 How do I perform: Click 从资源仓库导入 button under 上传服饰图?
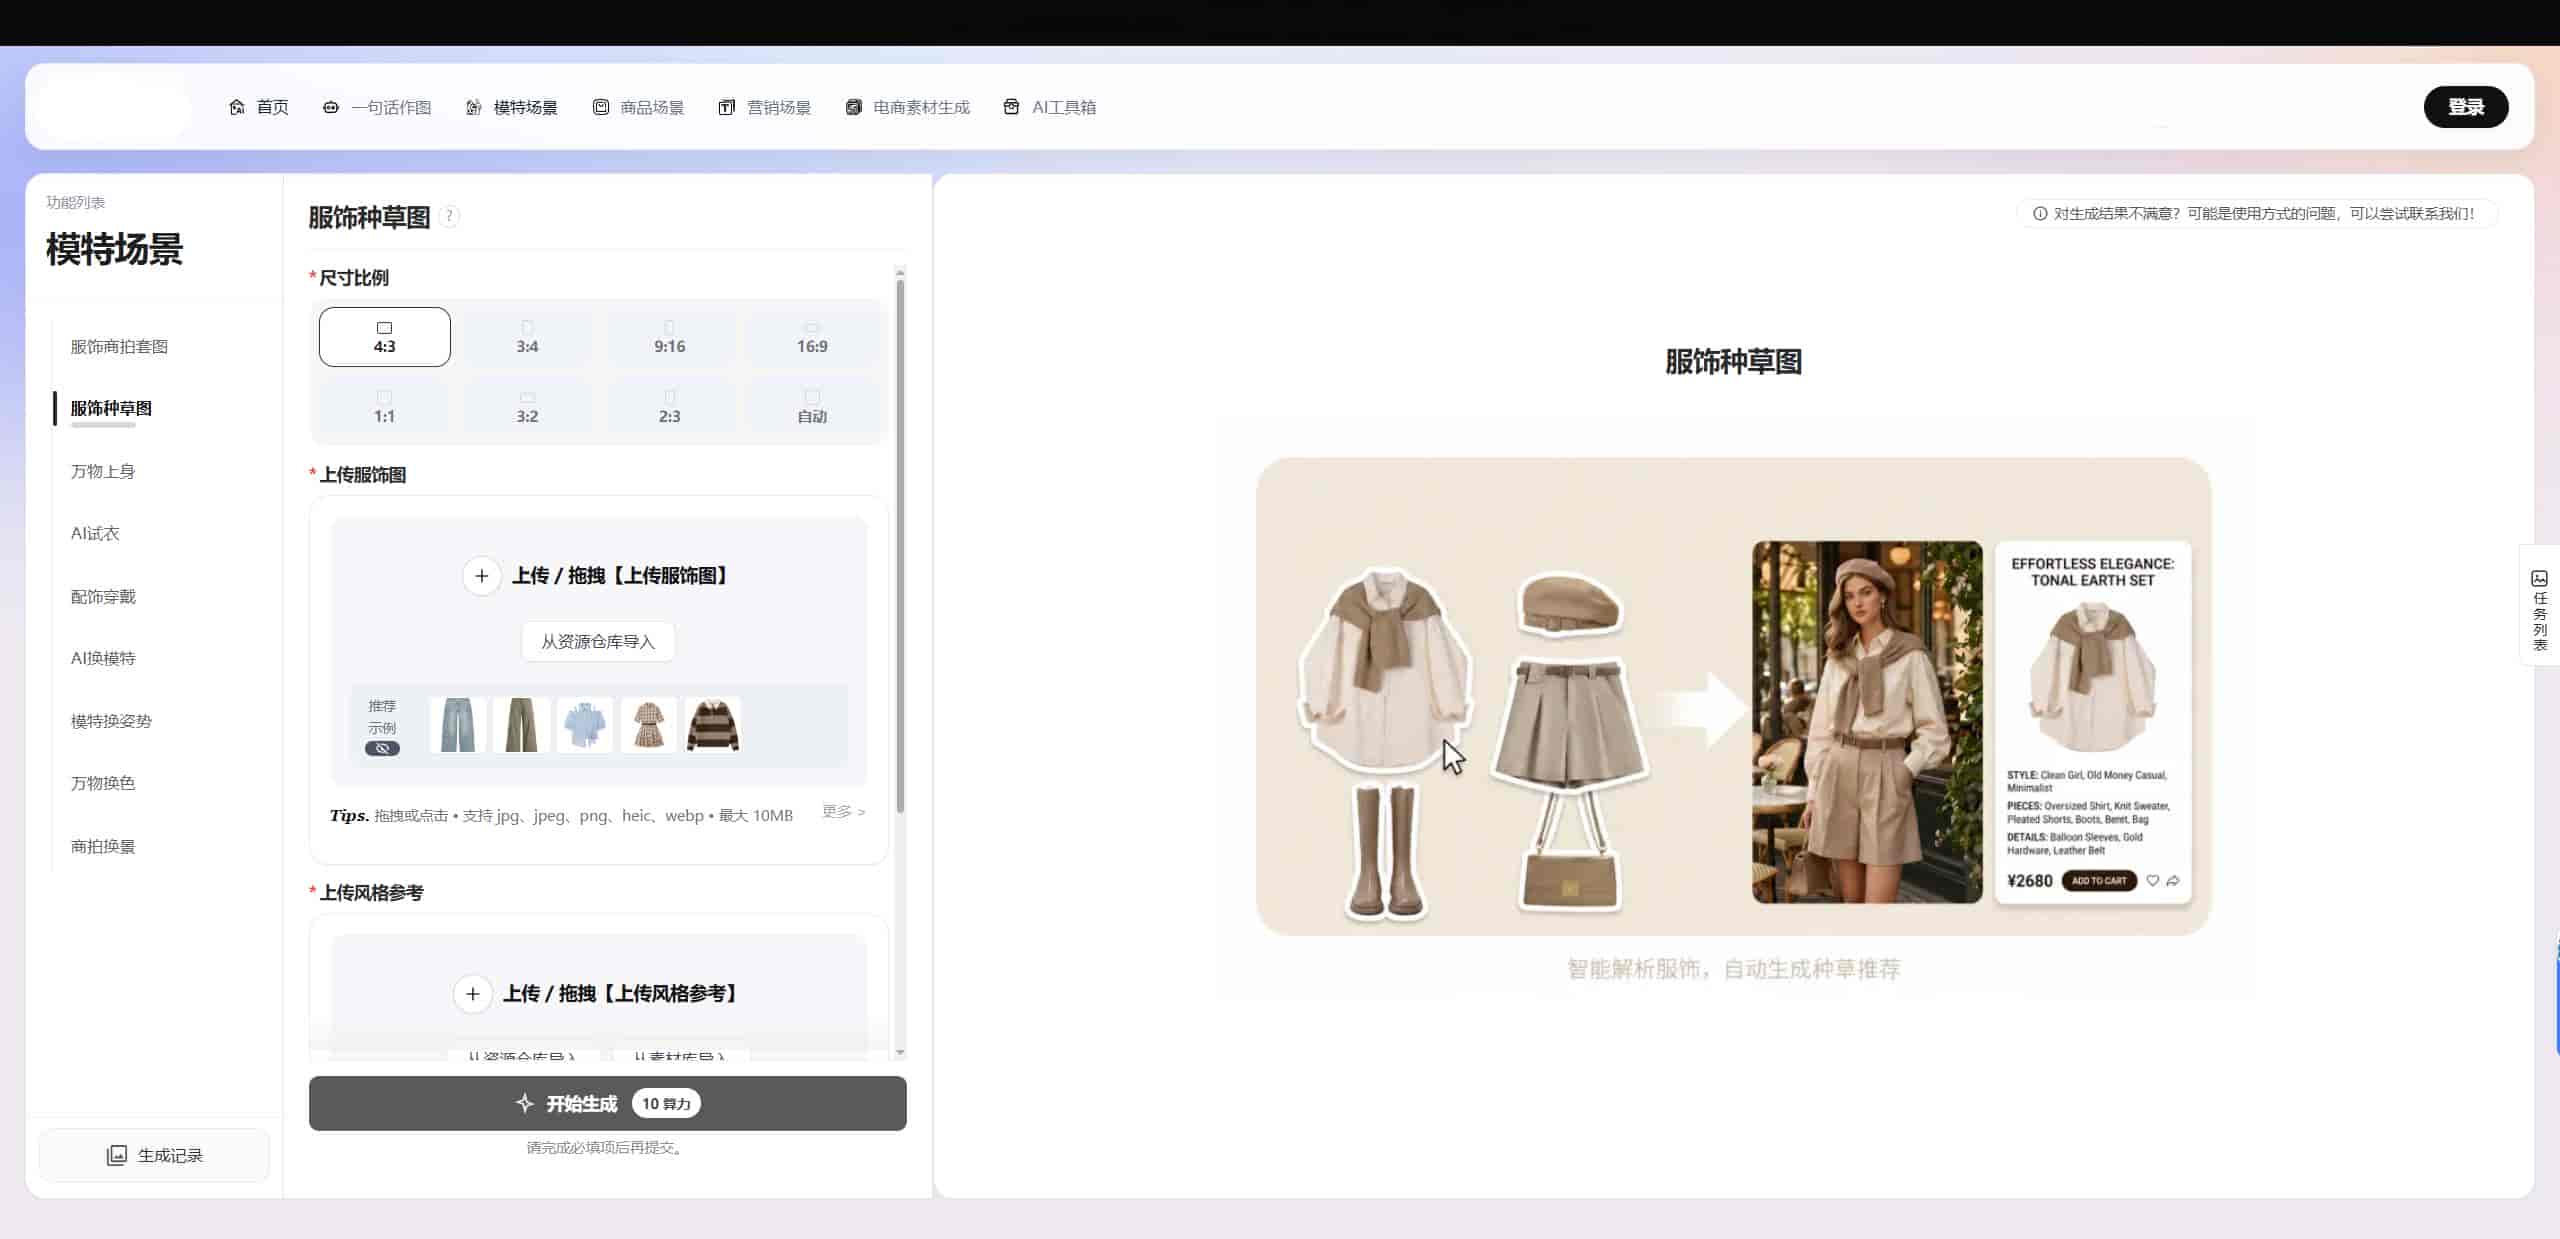[x=598, y=641]
